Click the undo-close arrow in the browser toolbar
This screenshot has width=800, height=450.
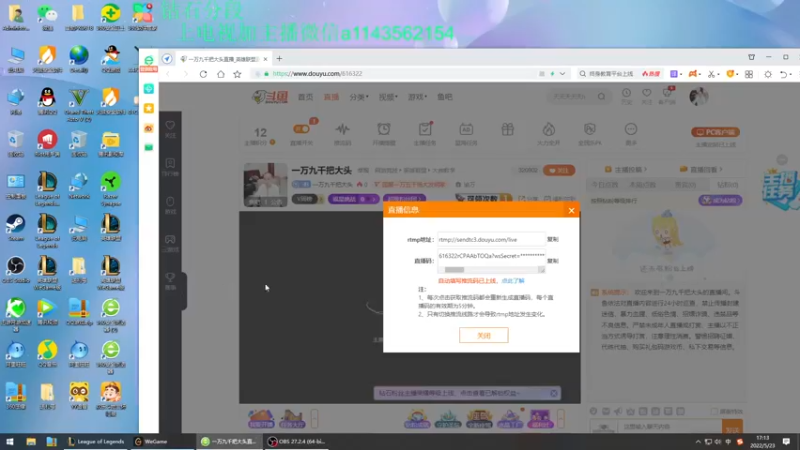click(783, 74)
